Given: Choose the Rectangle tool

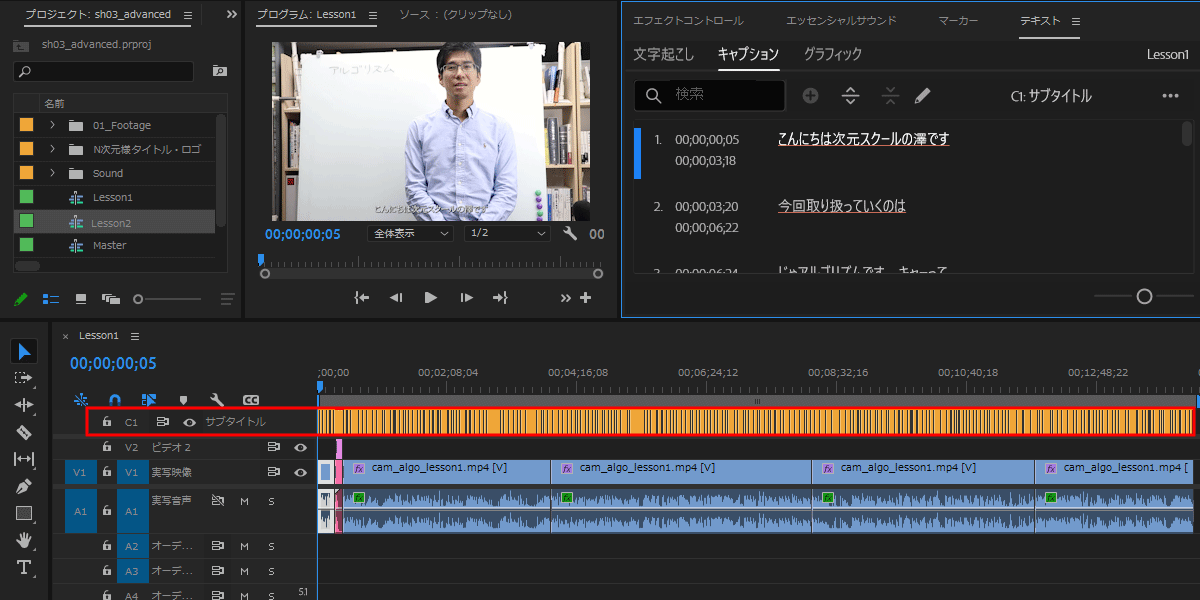Looking at the screenshot, I should [24, 513].
